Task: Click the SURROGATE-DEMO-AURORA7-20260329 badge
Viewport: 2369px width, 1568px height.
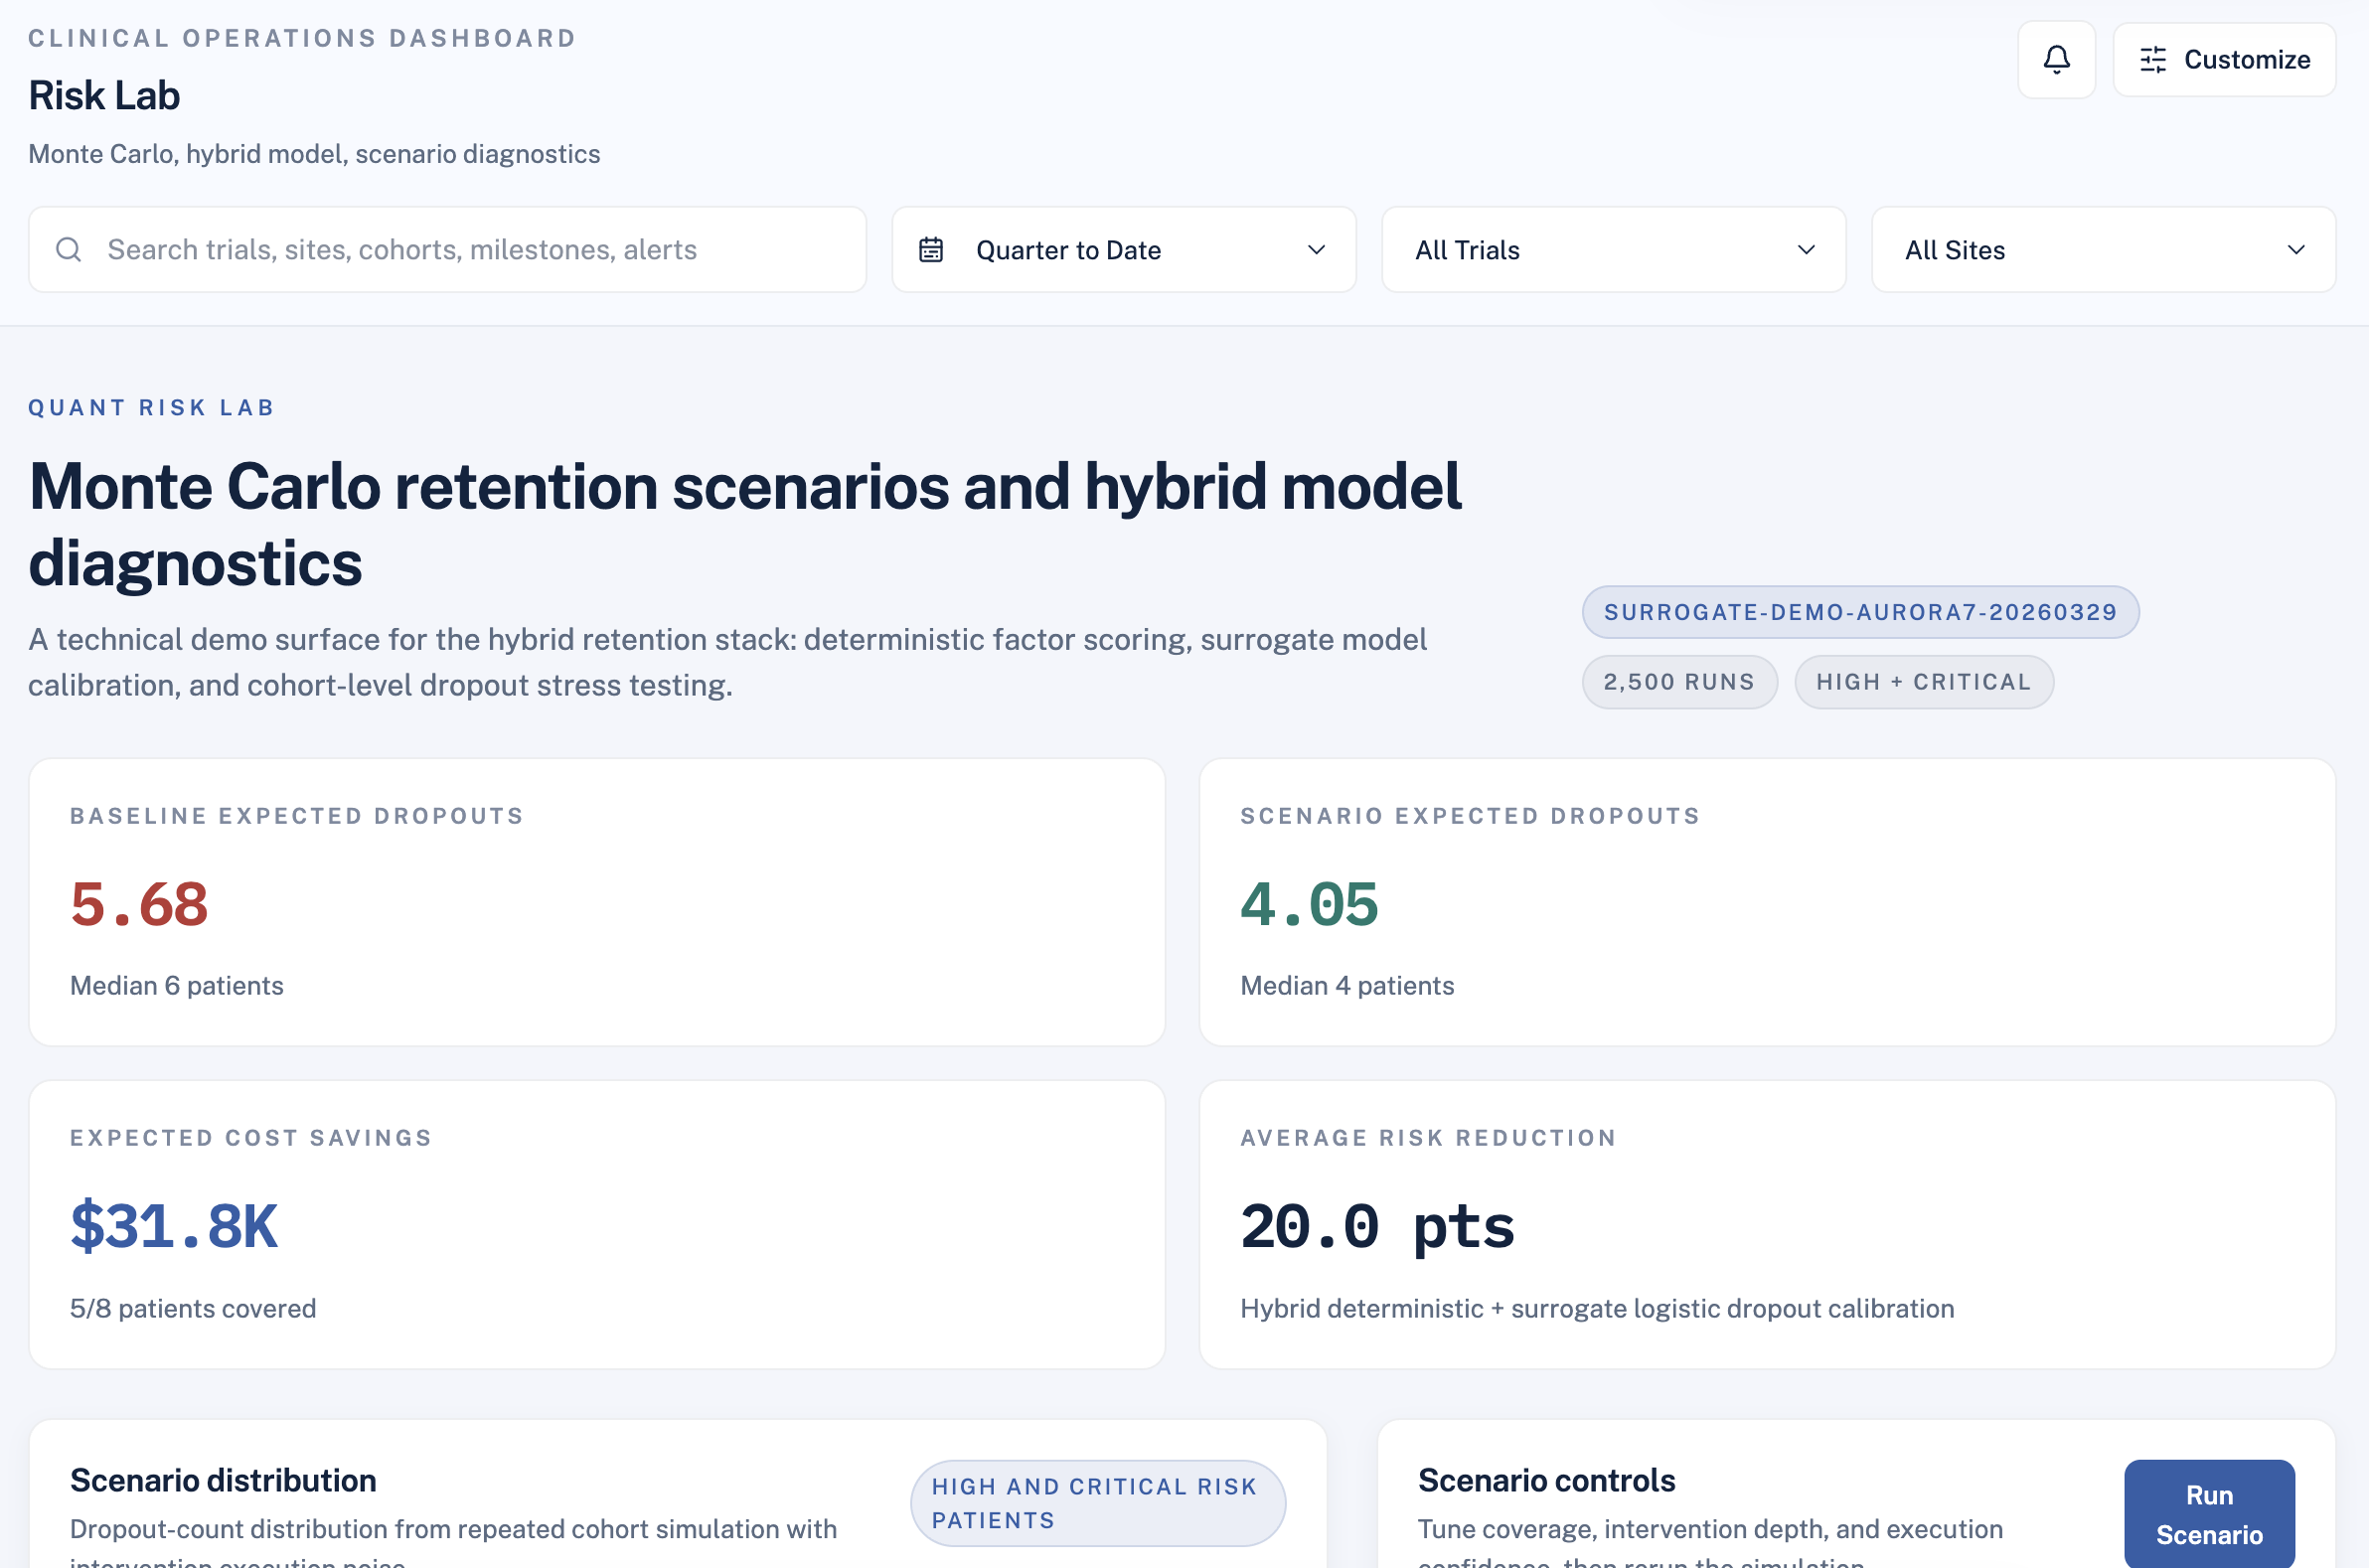Action: pos(1859,612)
